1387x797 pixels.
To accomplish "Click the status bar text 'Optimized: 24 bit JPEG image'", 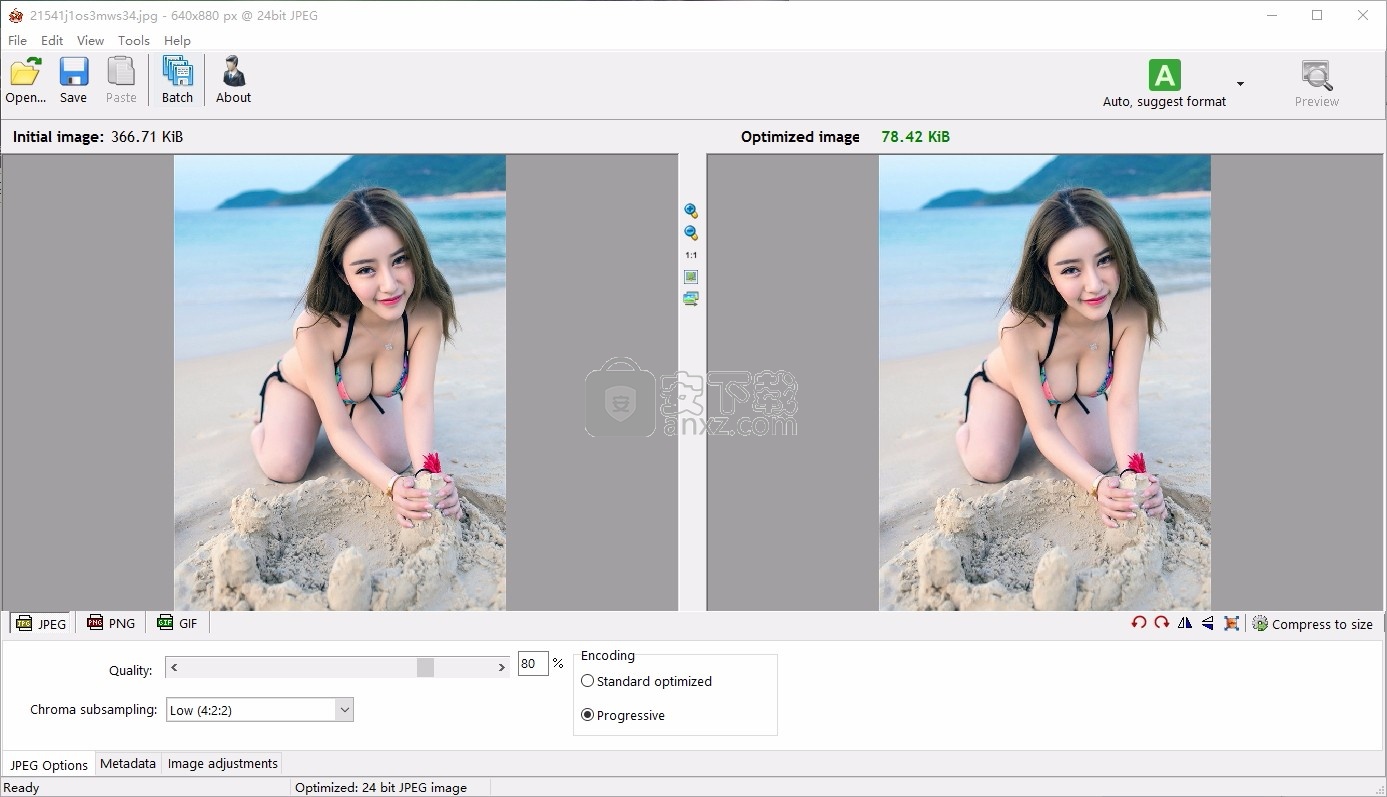I will click(x=381, y=788).
